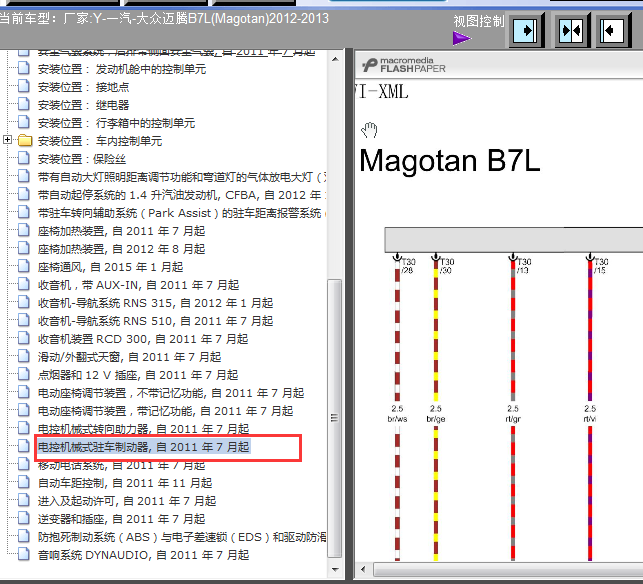The width and height of the screenshot is (643, 584).
Task: Select 电控机械式驻车制动器, 自 2011 年 7 月起
Action: click(144, 447)
